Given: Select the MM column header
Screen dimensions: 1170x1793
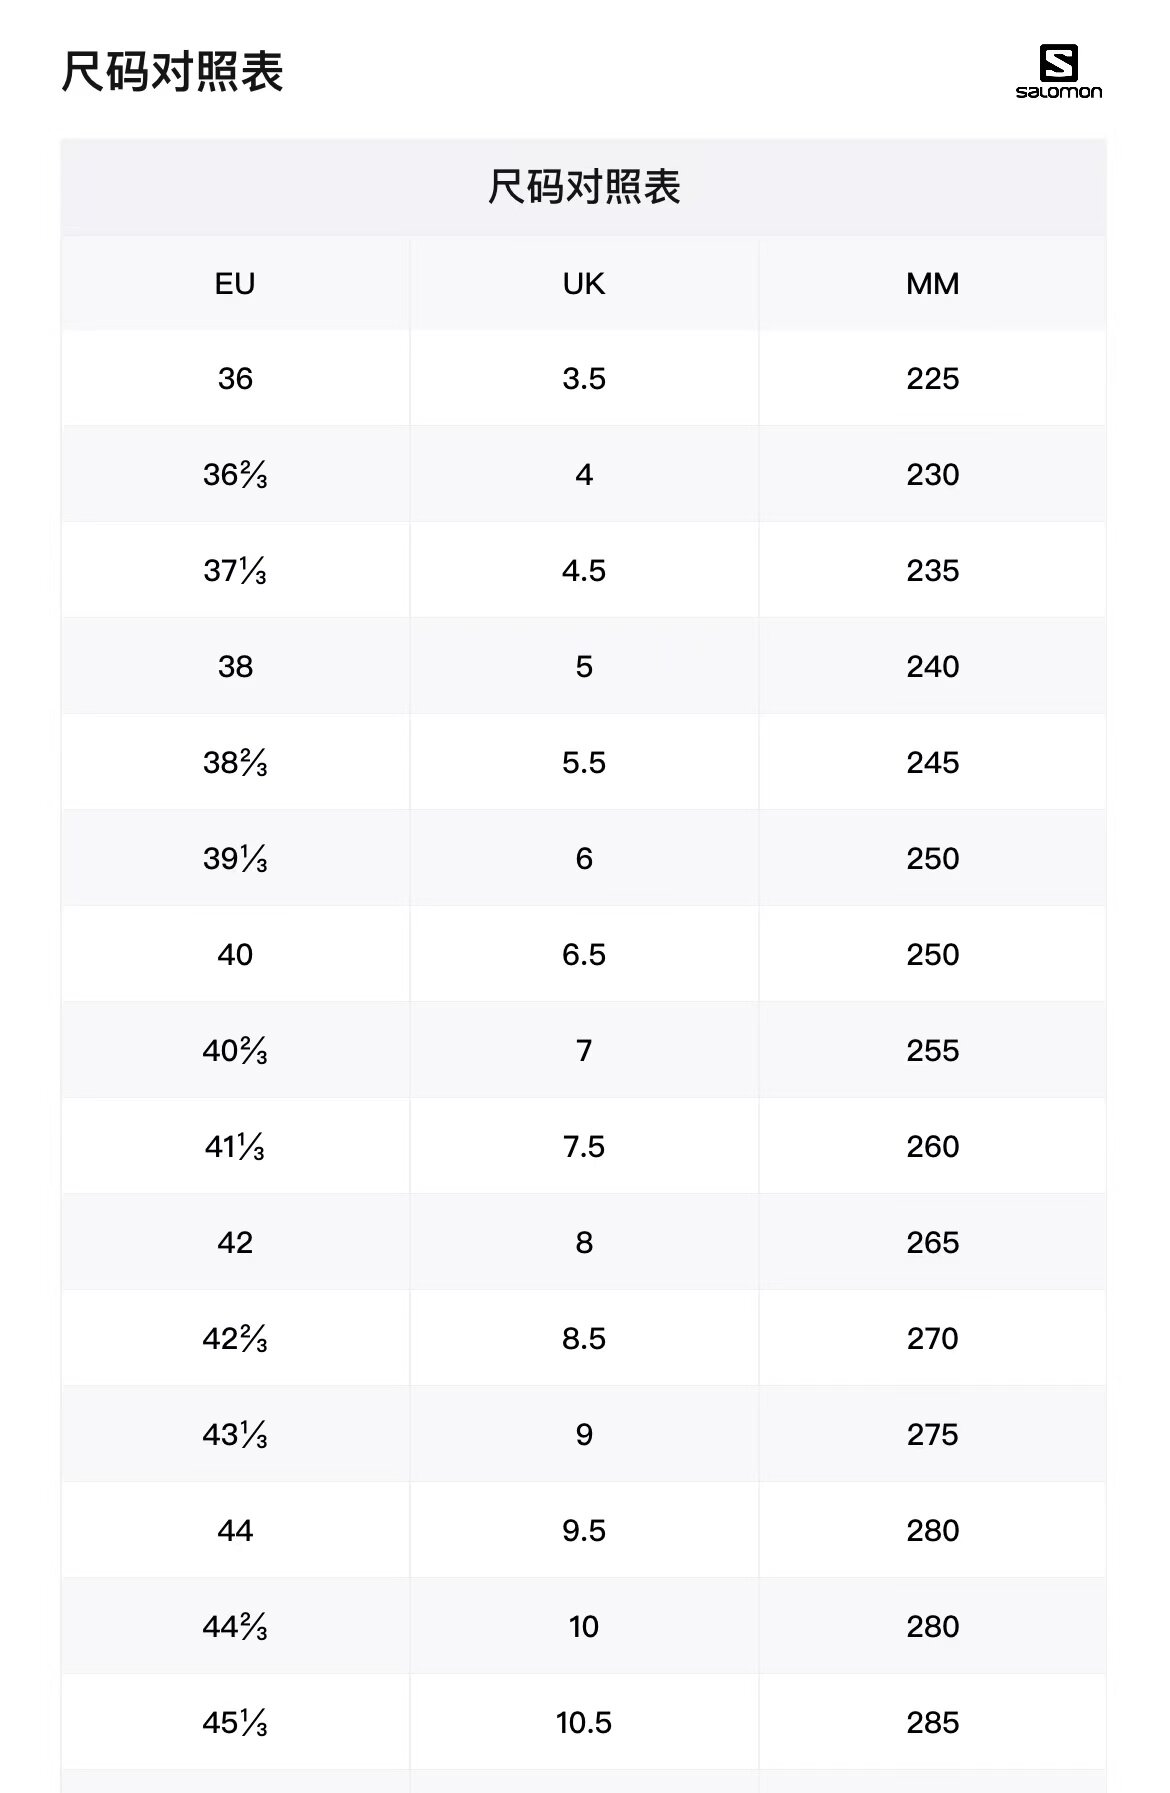Looking at the screenshot, I should (x=932, y=284).
